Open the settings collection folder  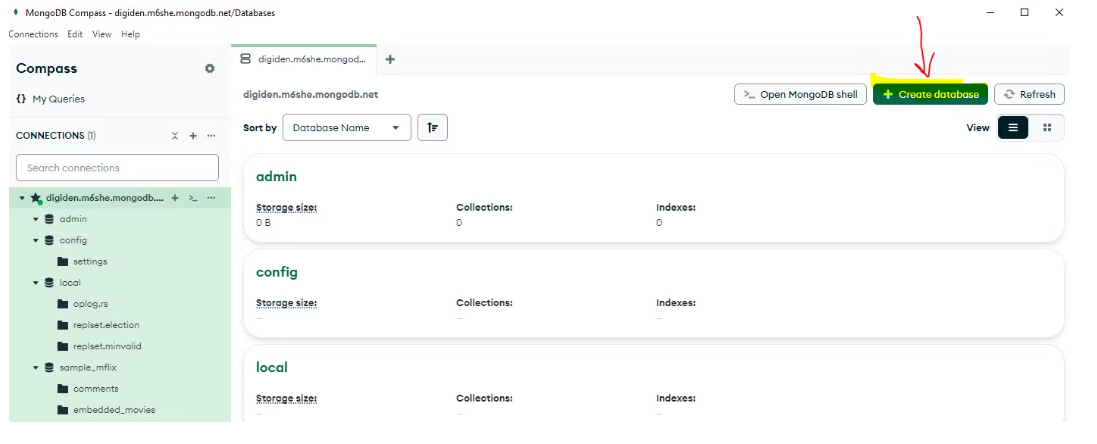coord(90,262)
